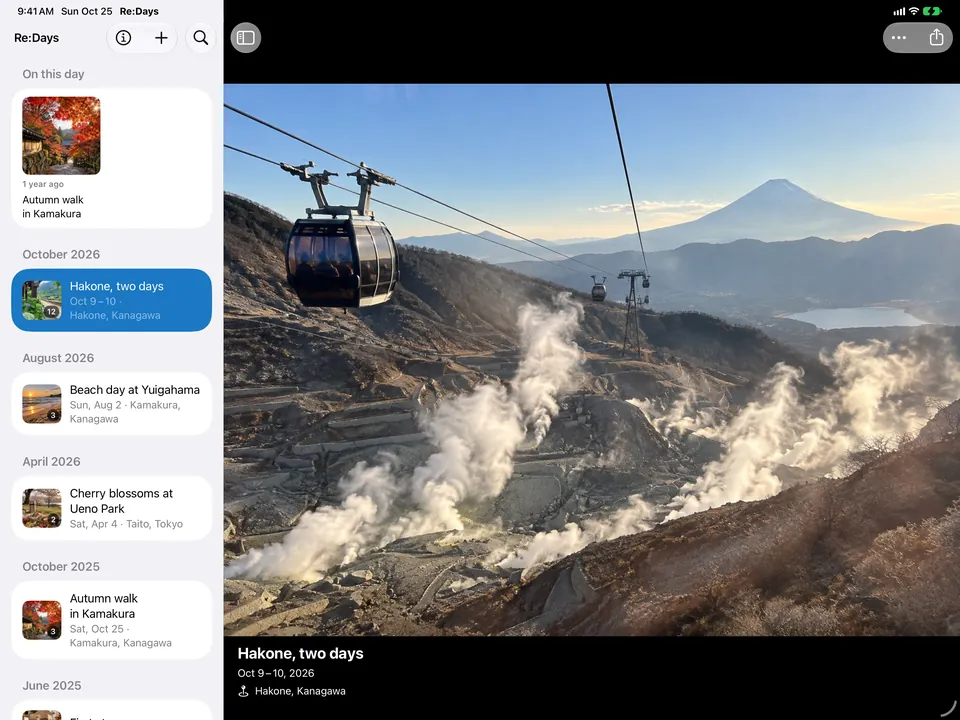Click the main ropeway photo
This screenshot has height=720, width=960.
[x=591, y=360]
